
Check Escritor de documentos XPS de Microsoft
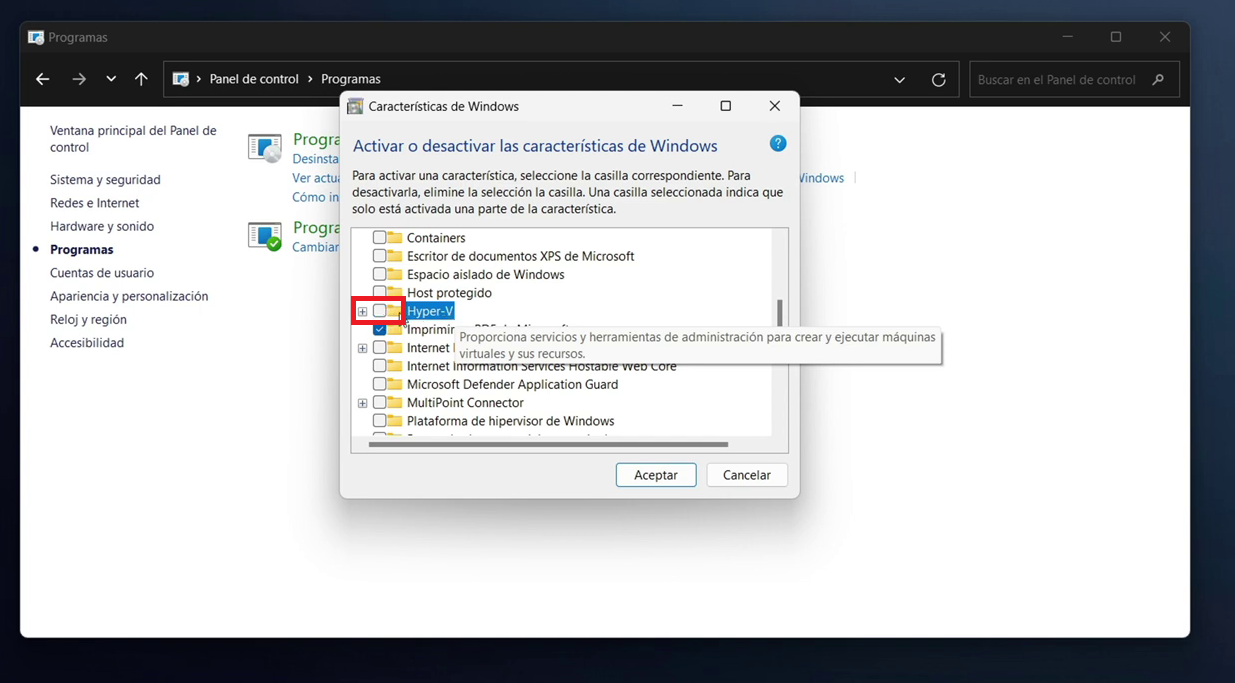(379, 256)
